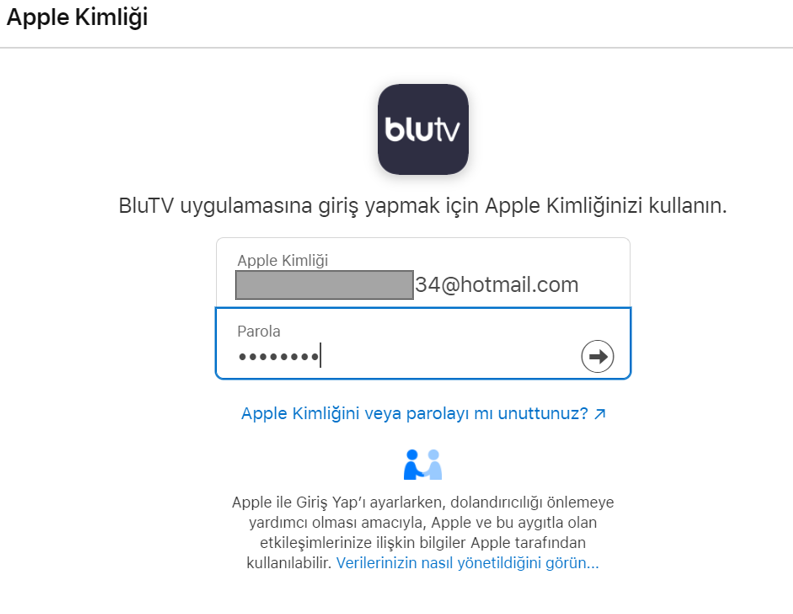Click the BluTV app logo icon
Viewport: 793px width, 614px height.
pos(423,129)
